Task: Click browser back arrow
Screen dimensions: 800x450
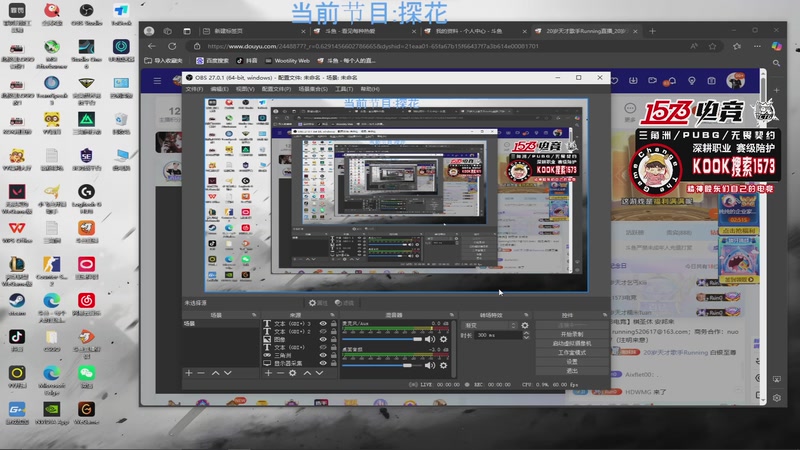Action: pos(152,46)
